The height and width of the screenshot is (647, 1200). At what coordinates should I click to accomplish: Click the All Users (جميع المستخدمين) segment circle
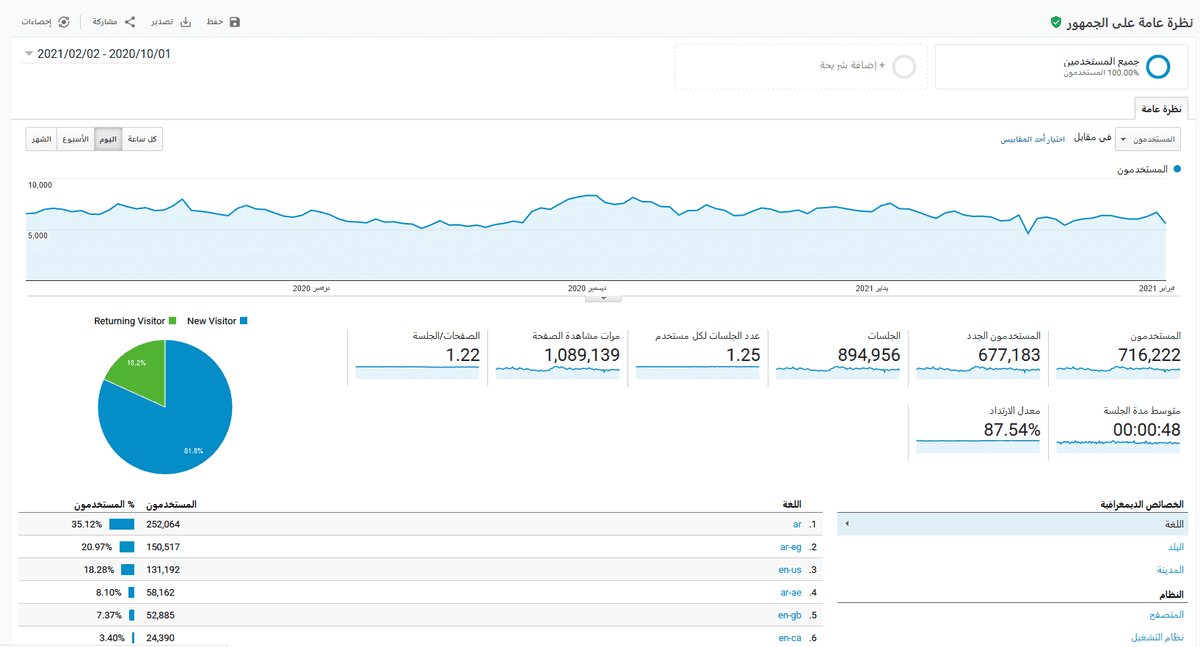1157,67
